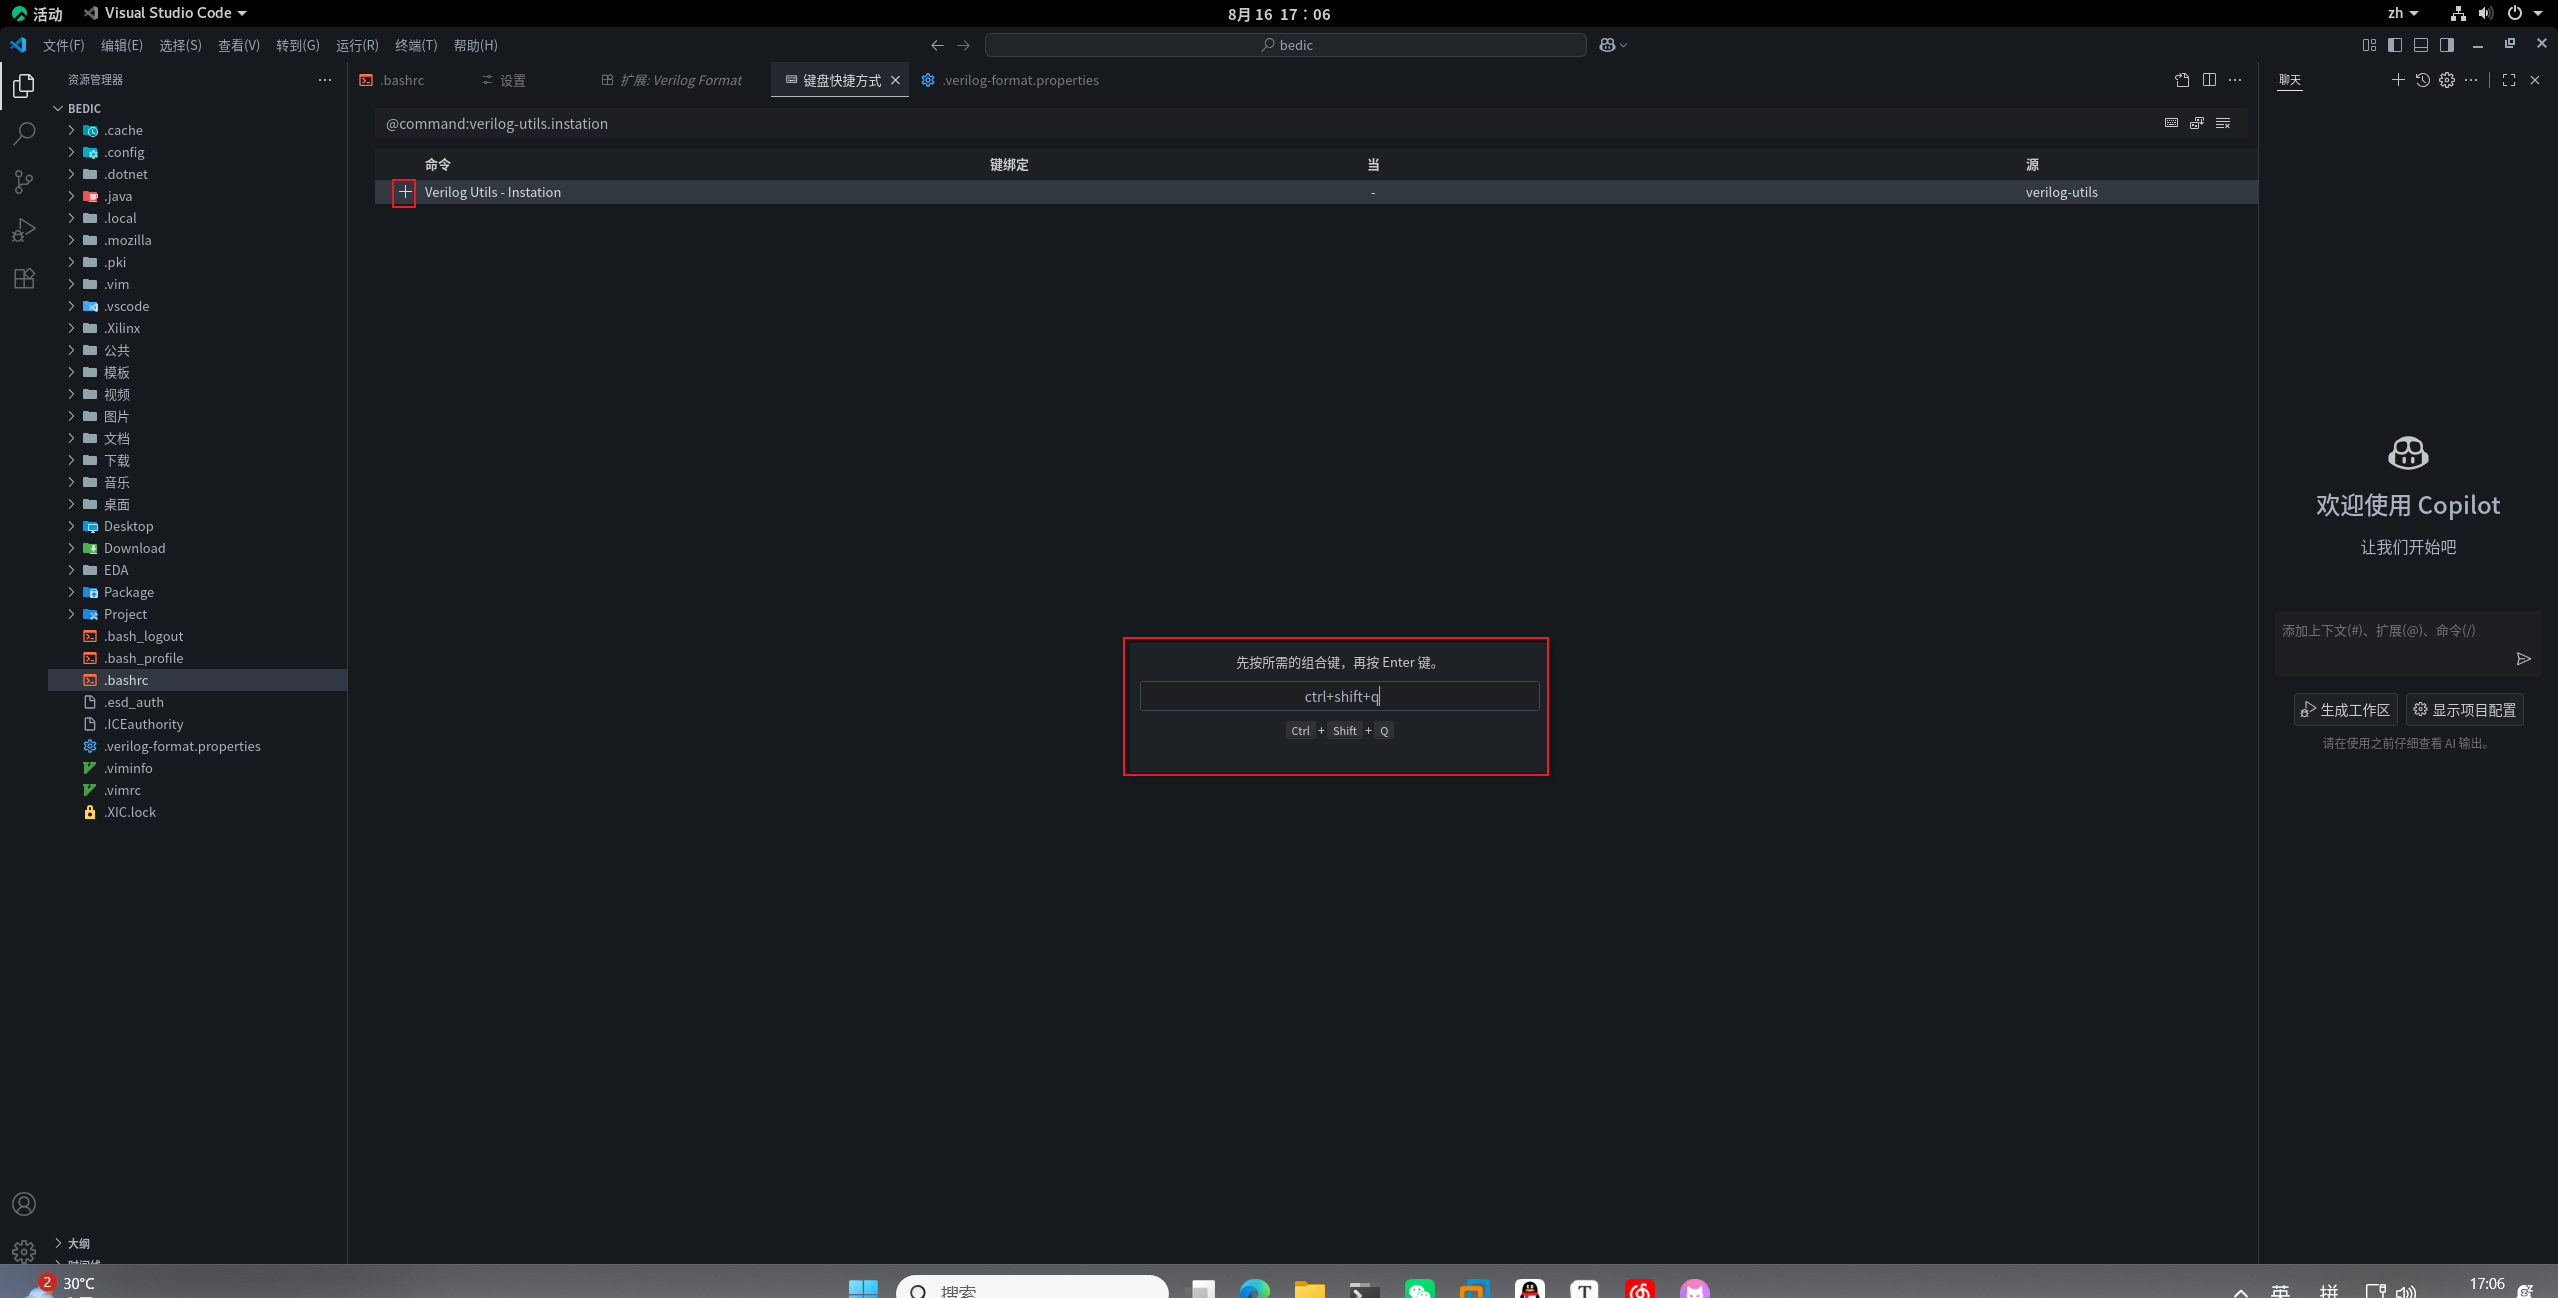Click Open Keyboard Shortcuts JSON icon
This screenshot has width=2558, height=1298.
coord(2182,80)
